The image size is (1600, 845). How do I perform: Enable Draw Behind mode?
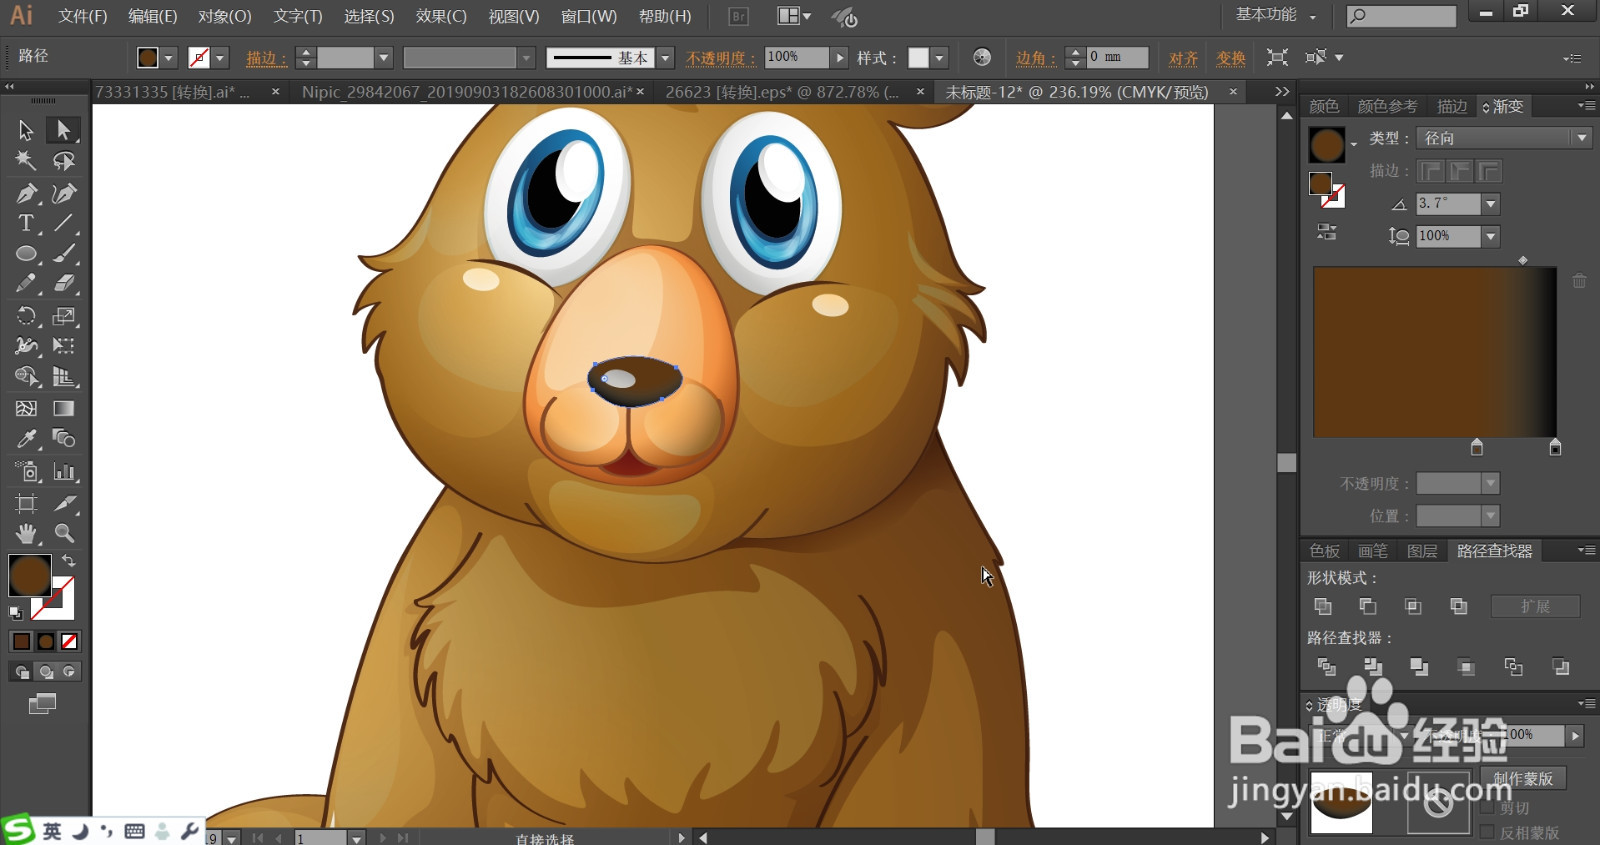tap(45, 672)
